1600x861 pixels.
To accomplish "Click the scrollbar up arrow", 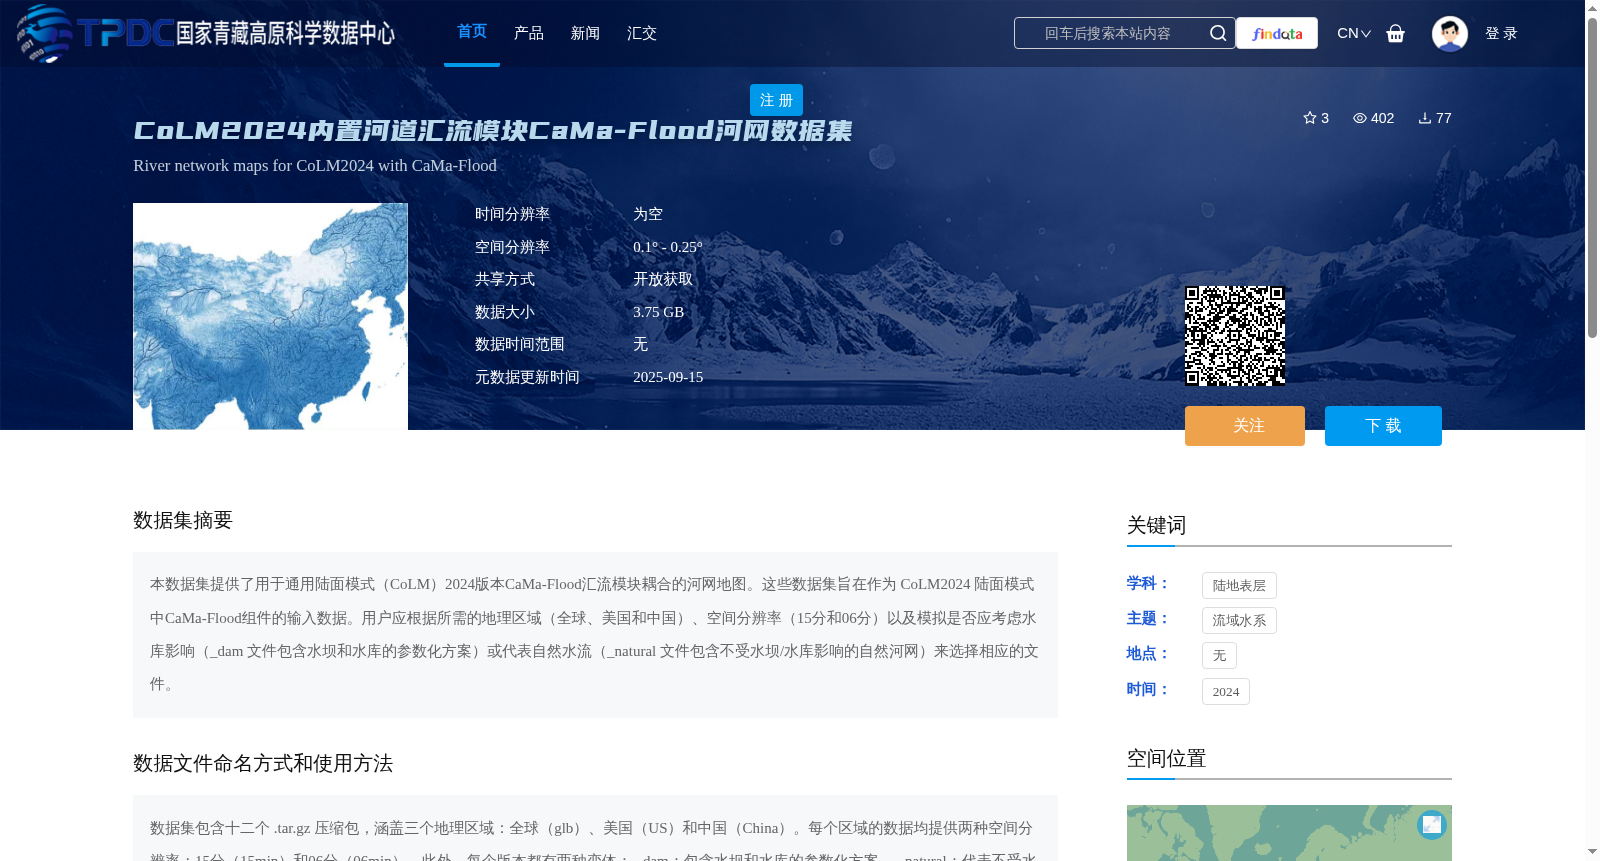I will pyautogui.click(x=1592, y=8).
